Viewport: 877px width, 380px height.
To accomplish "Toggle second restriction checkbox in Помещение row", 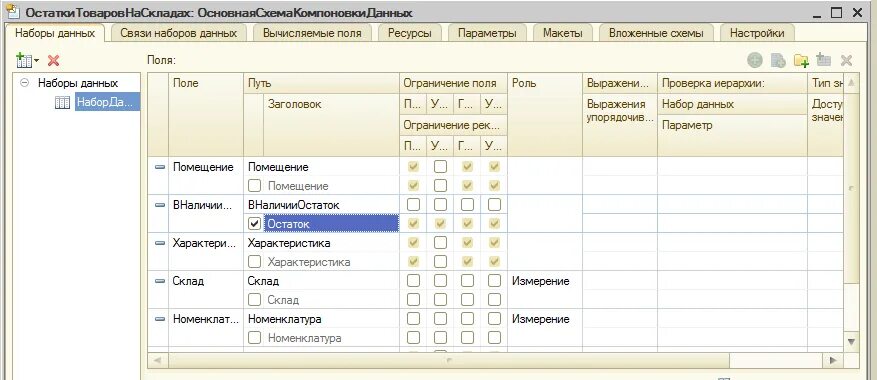I will tap(440, 167).
